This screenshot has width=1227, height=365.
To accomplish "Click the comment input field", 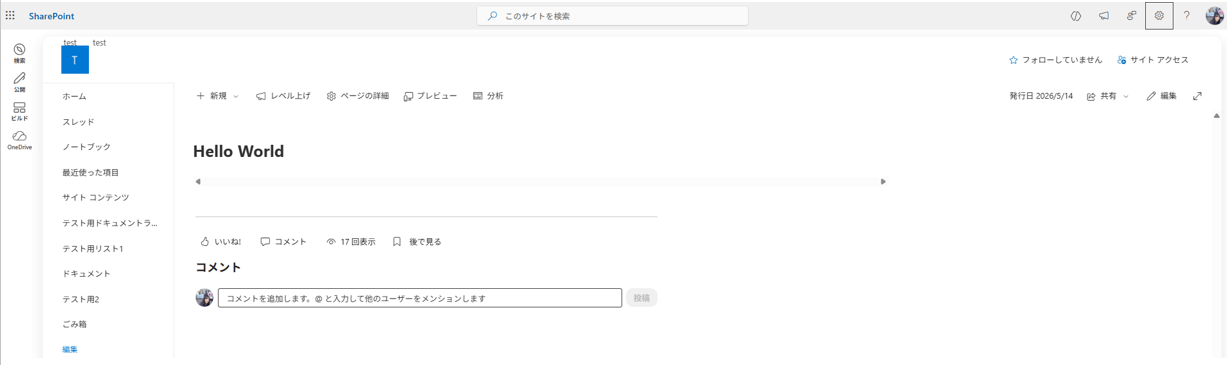I will pos(420,298).
